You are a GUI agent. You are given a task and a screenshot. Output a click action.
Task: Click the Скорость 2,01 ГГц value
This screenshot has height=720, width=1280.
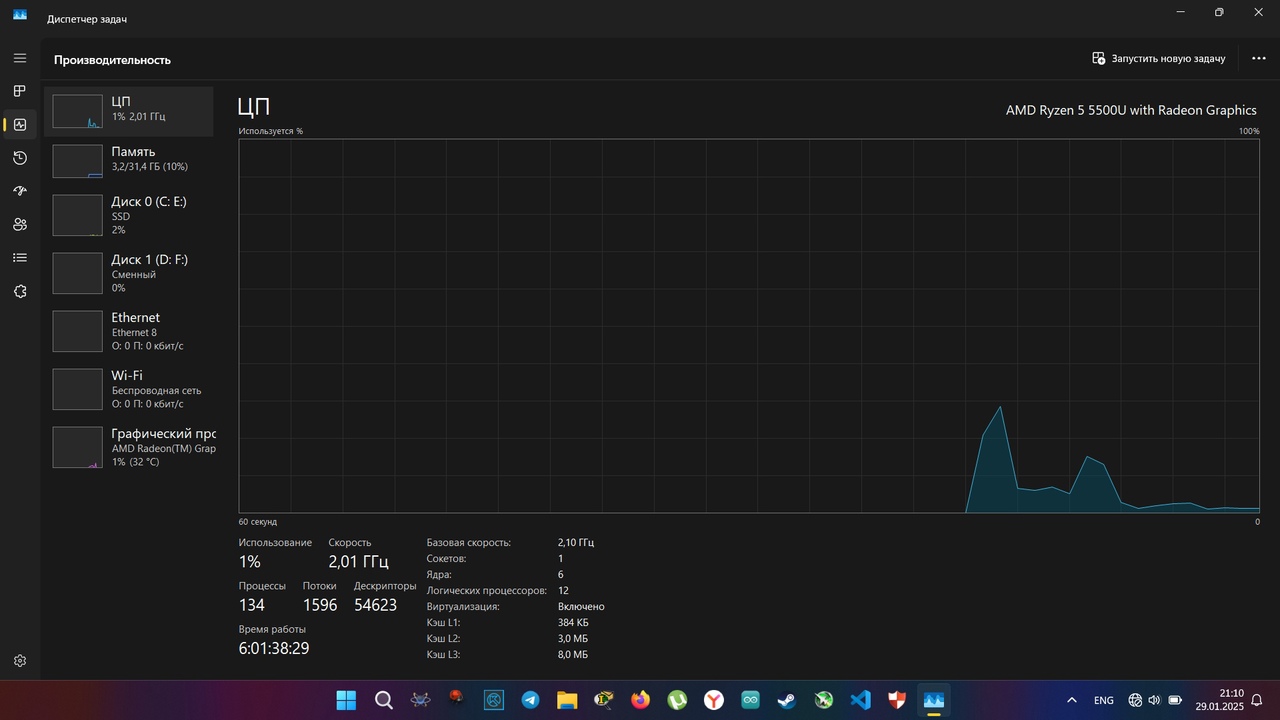[358, 562]
